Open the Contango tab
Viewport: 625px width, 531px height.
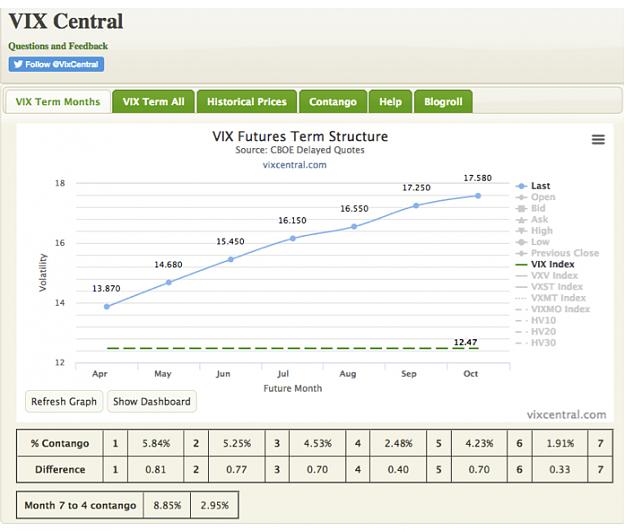point(333,102)
